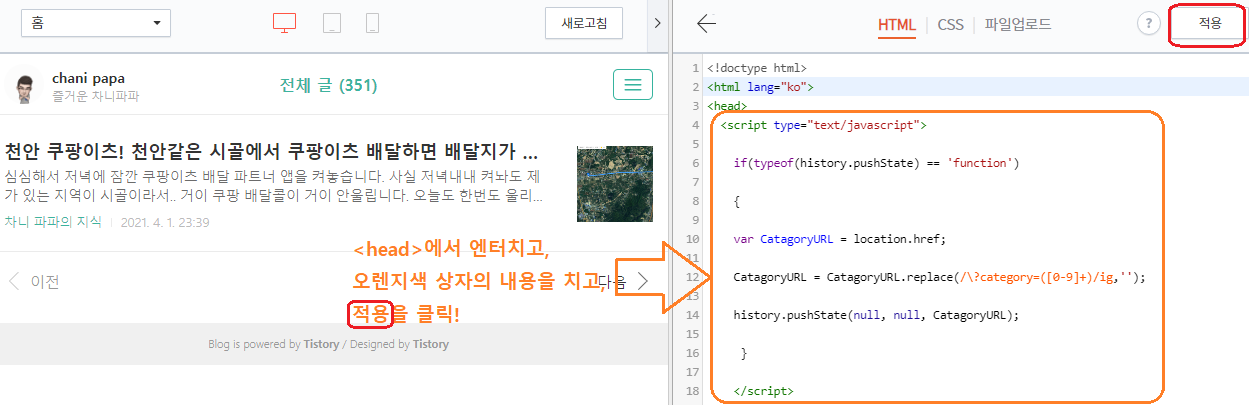Click the 즐거운 차니파파 blog subtitle
The image size is (1249, 405).
click(95, 96)
